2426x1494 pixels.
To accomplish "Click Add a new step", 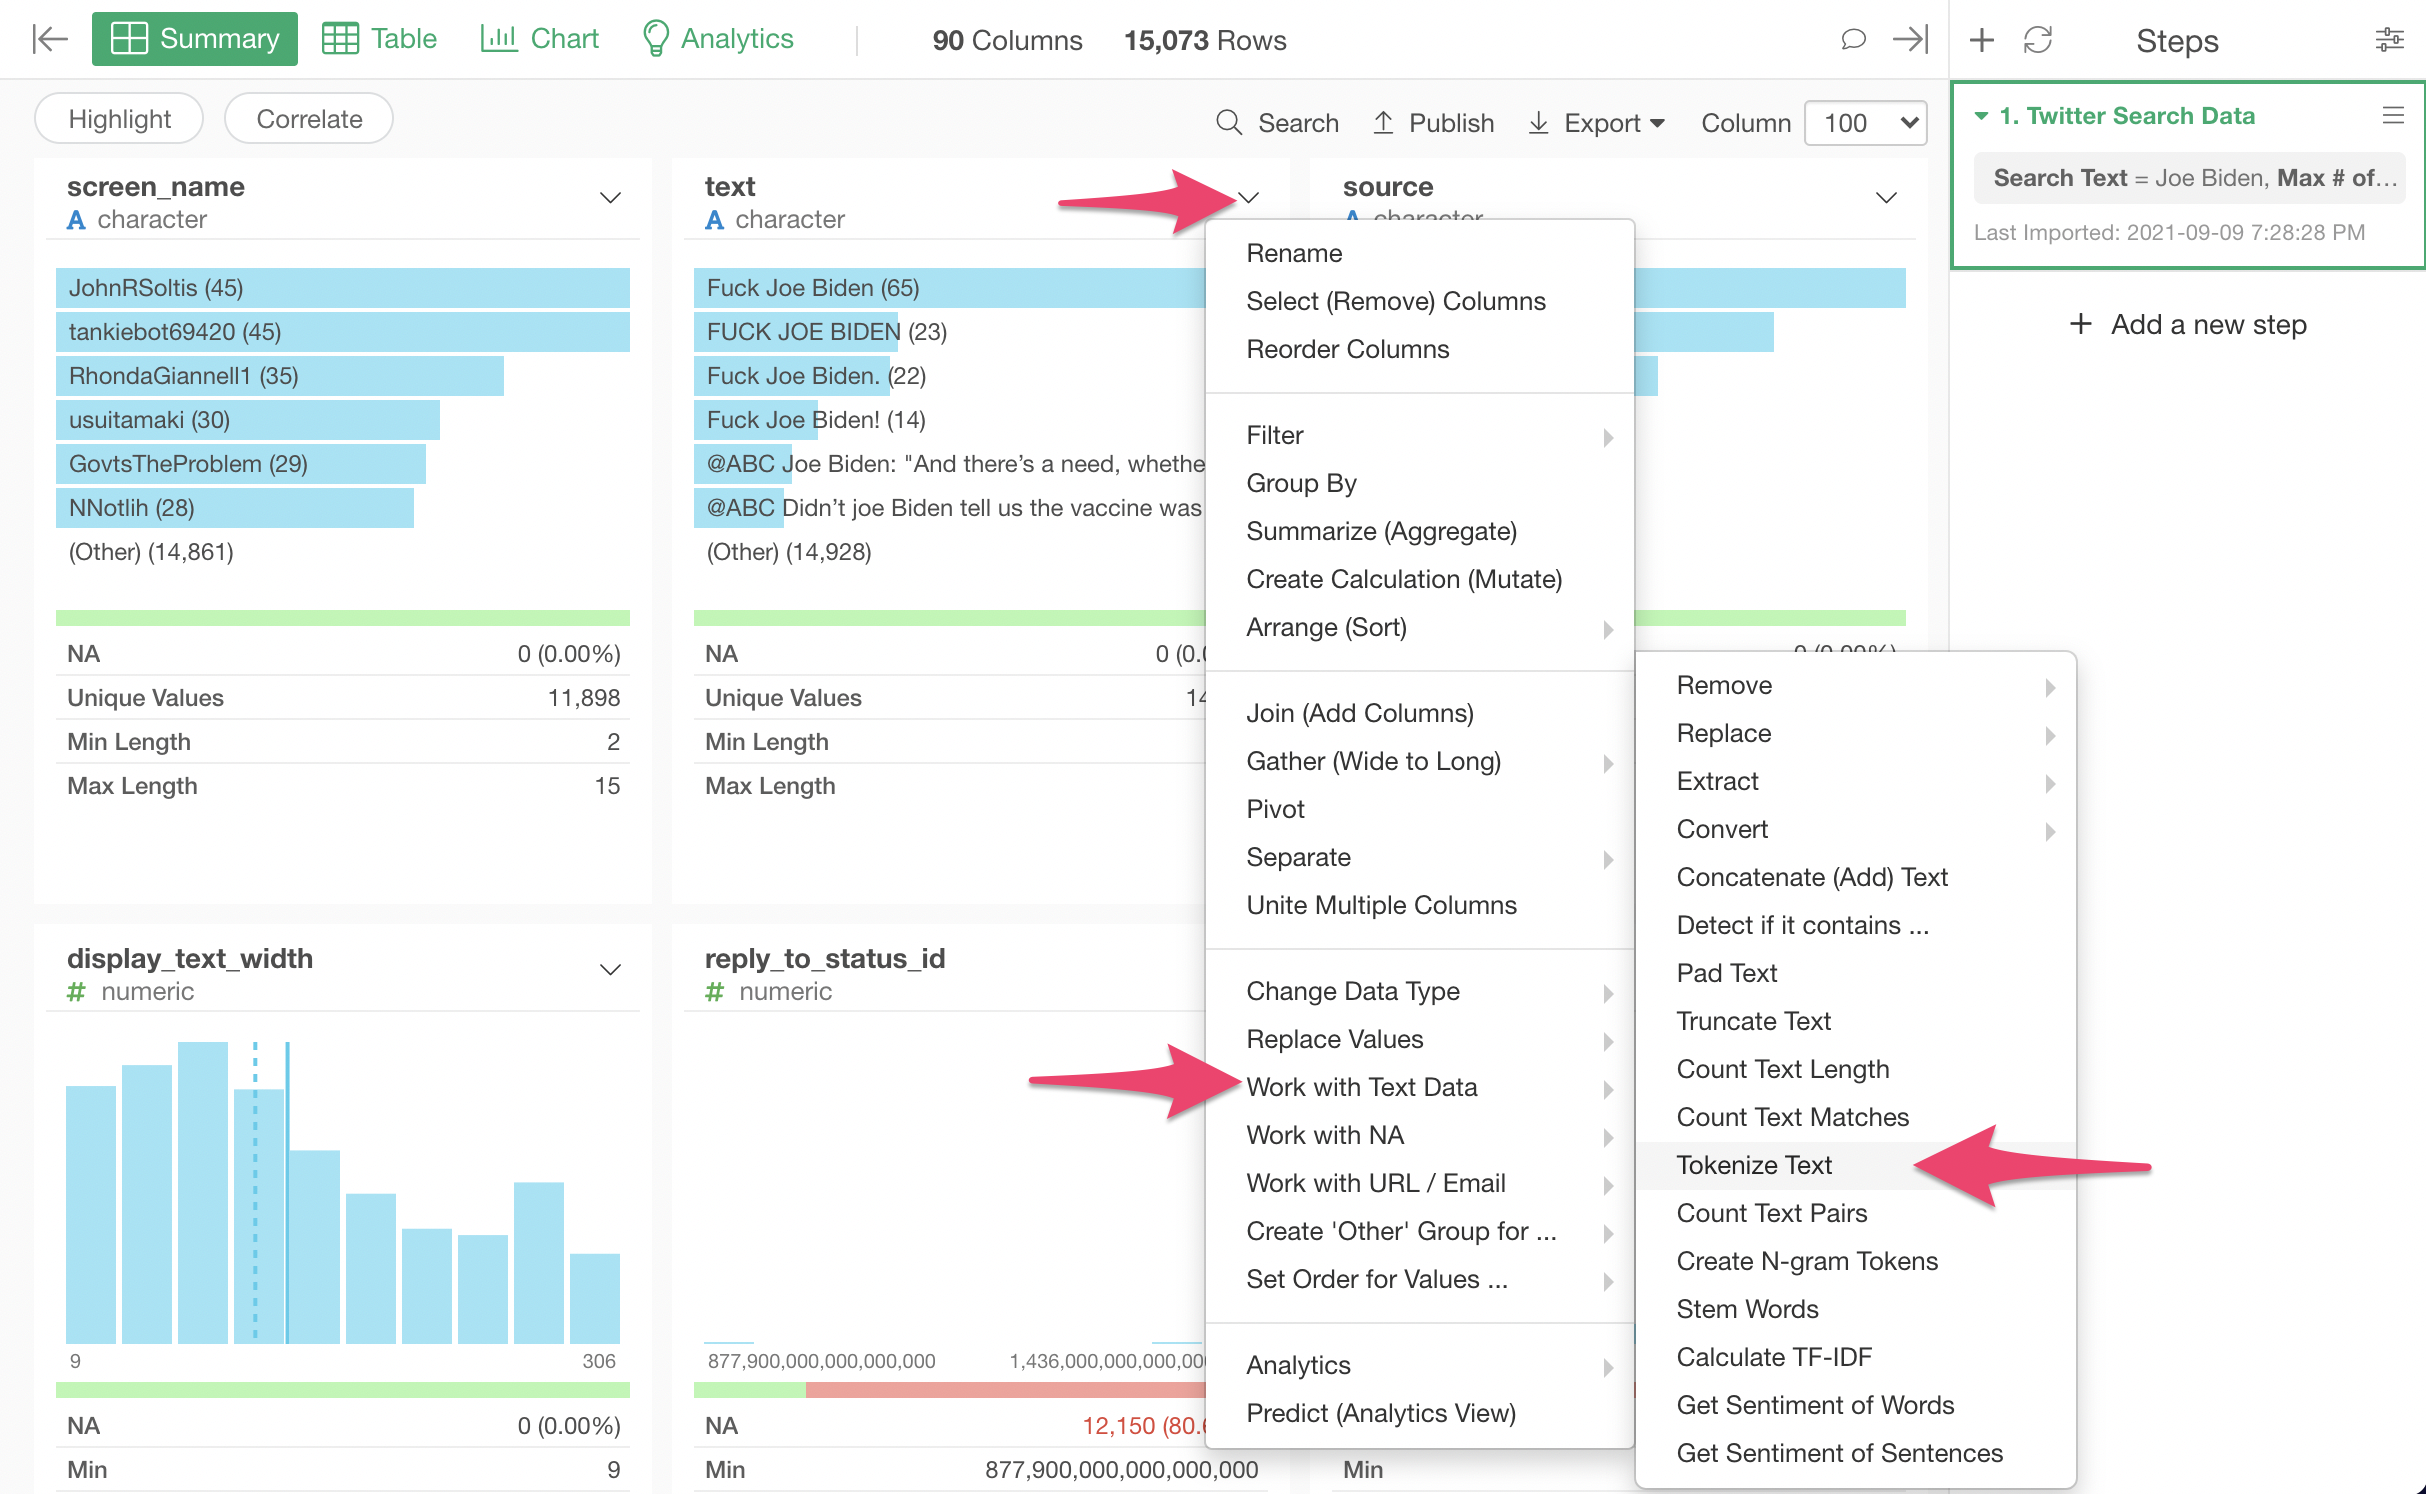I will [2188, 324].
